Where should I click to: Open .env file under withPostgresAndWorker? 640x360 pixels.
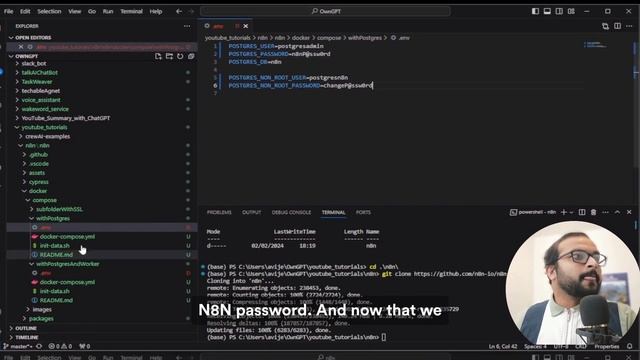point(46,273)
